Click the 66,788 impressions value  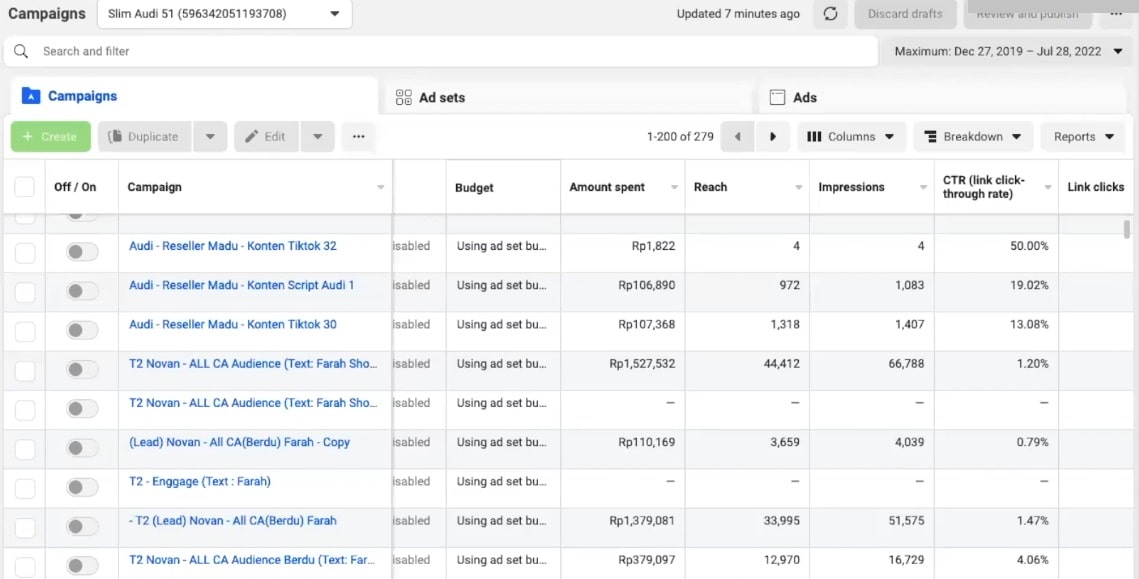click(907, 364)
